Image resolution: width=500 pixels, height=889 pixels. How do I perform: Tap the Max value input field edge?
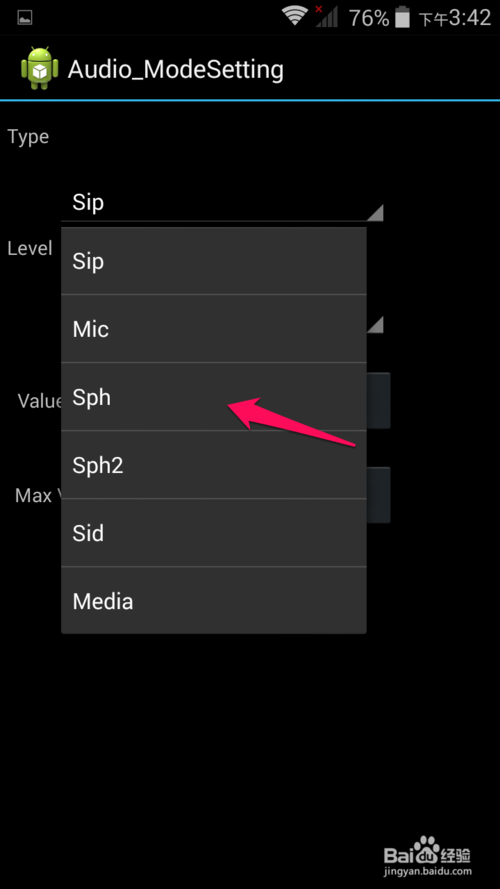click(379, 494)
